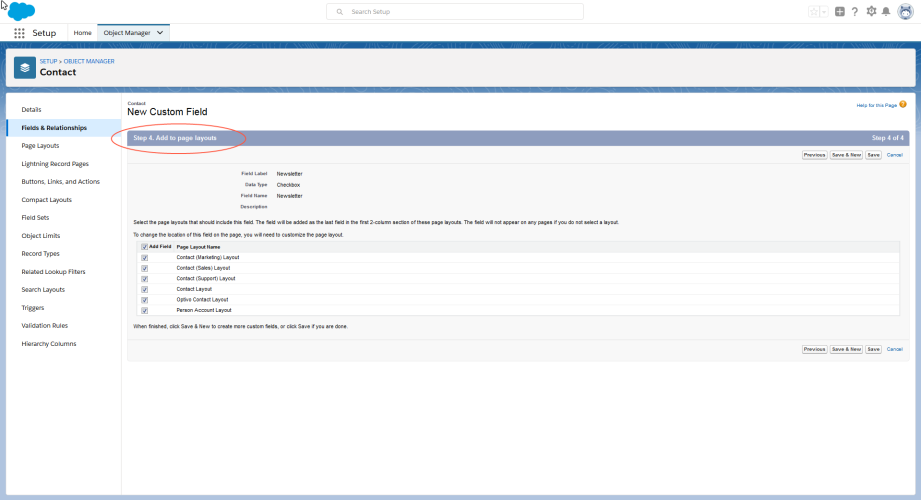Open the global actions plus icon
921x500 pixels.
839,12
